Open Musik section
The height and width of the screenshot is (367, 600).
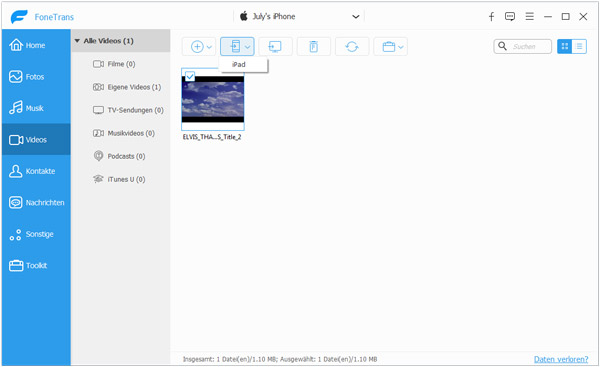click(x=36, y=108)
